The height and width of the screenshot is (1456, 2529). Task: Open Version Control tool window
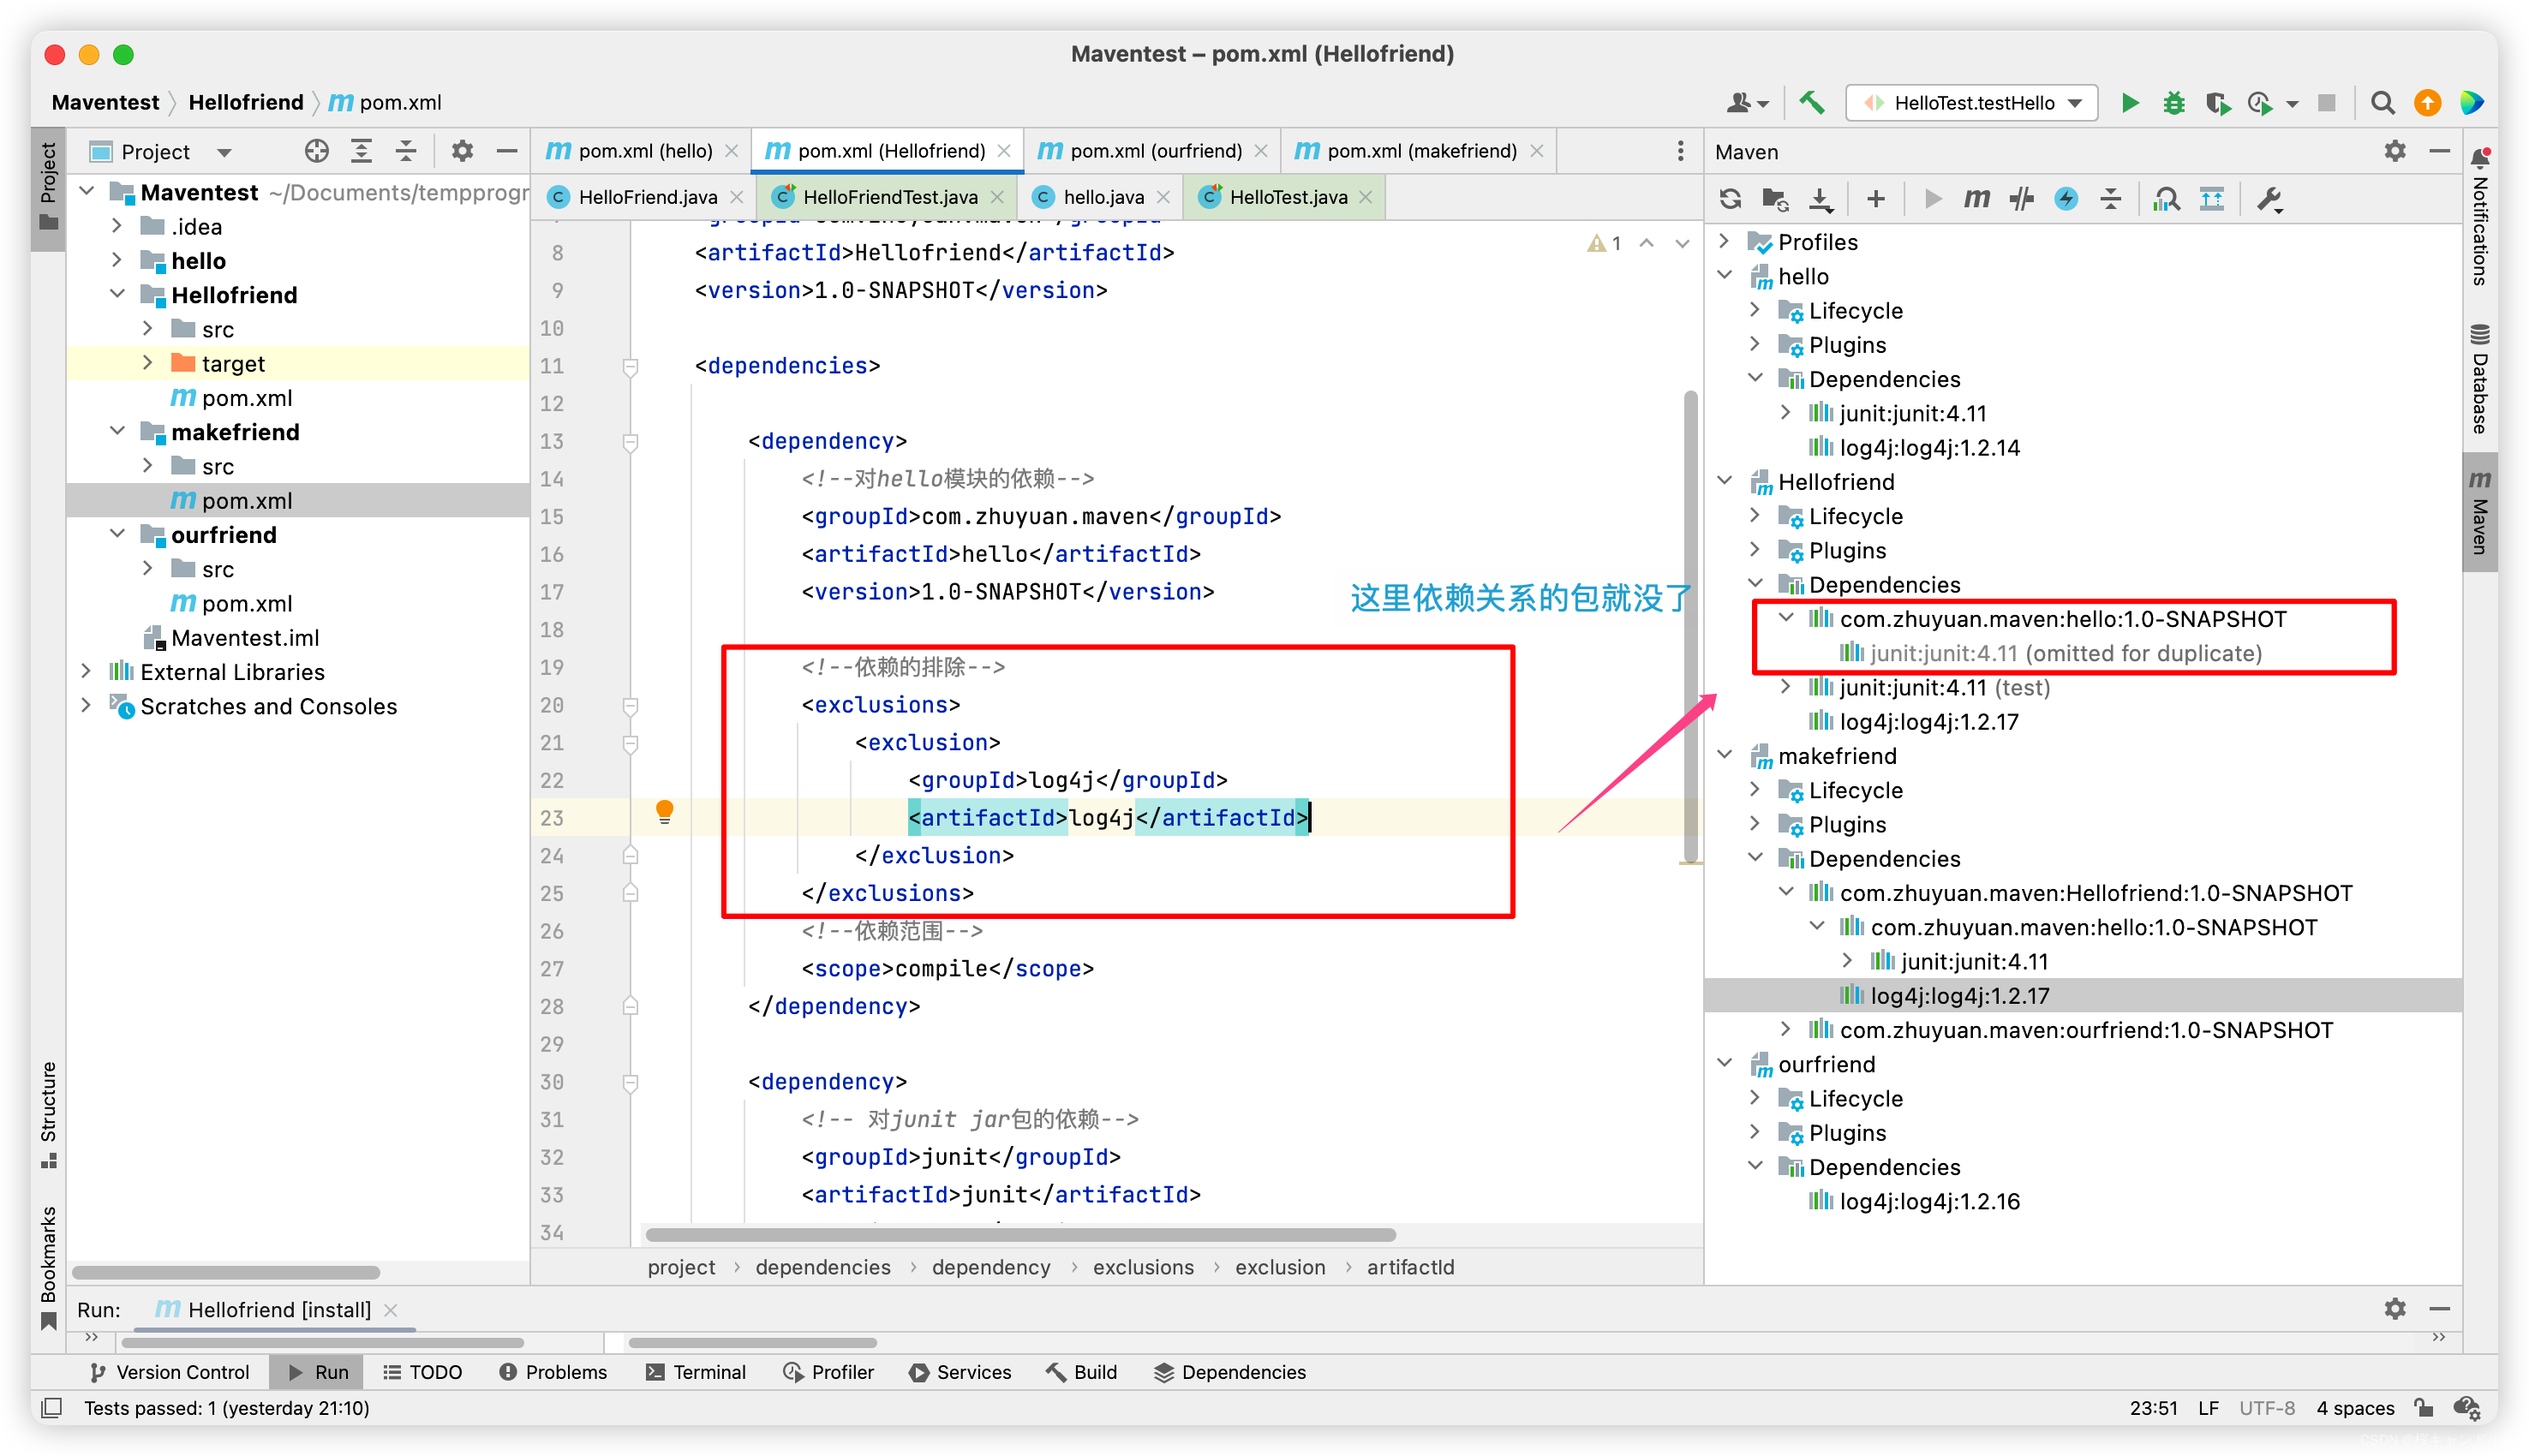[x=170, y=1372]
